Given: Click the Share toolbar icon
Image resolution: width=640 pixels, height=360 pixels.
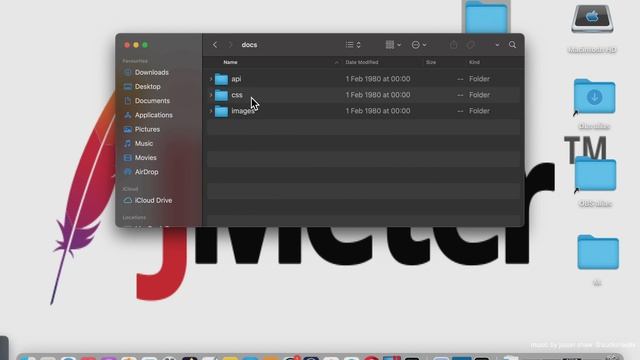Looking at the screenshot, I should (453, 45).
